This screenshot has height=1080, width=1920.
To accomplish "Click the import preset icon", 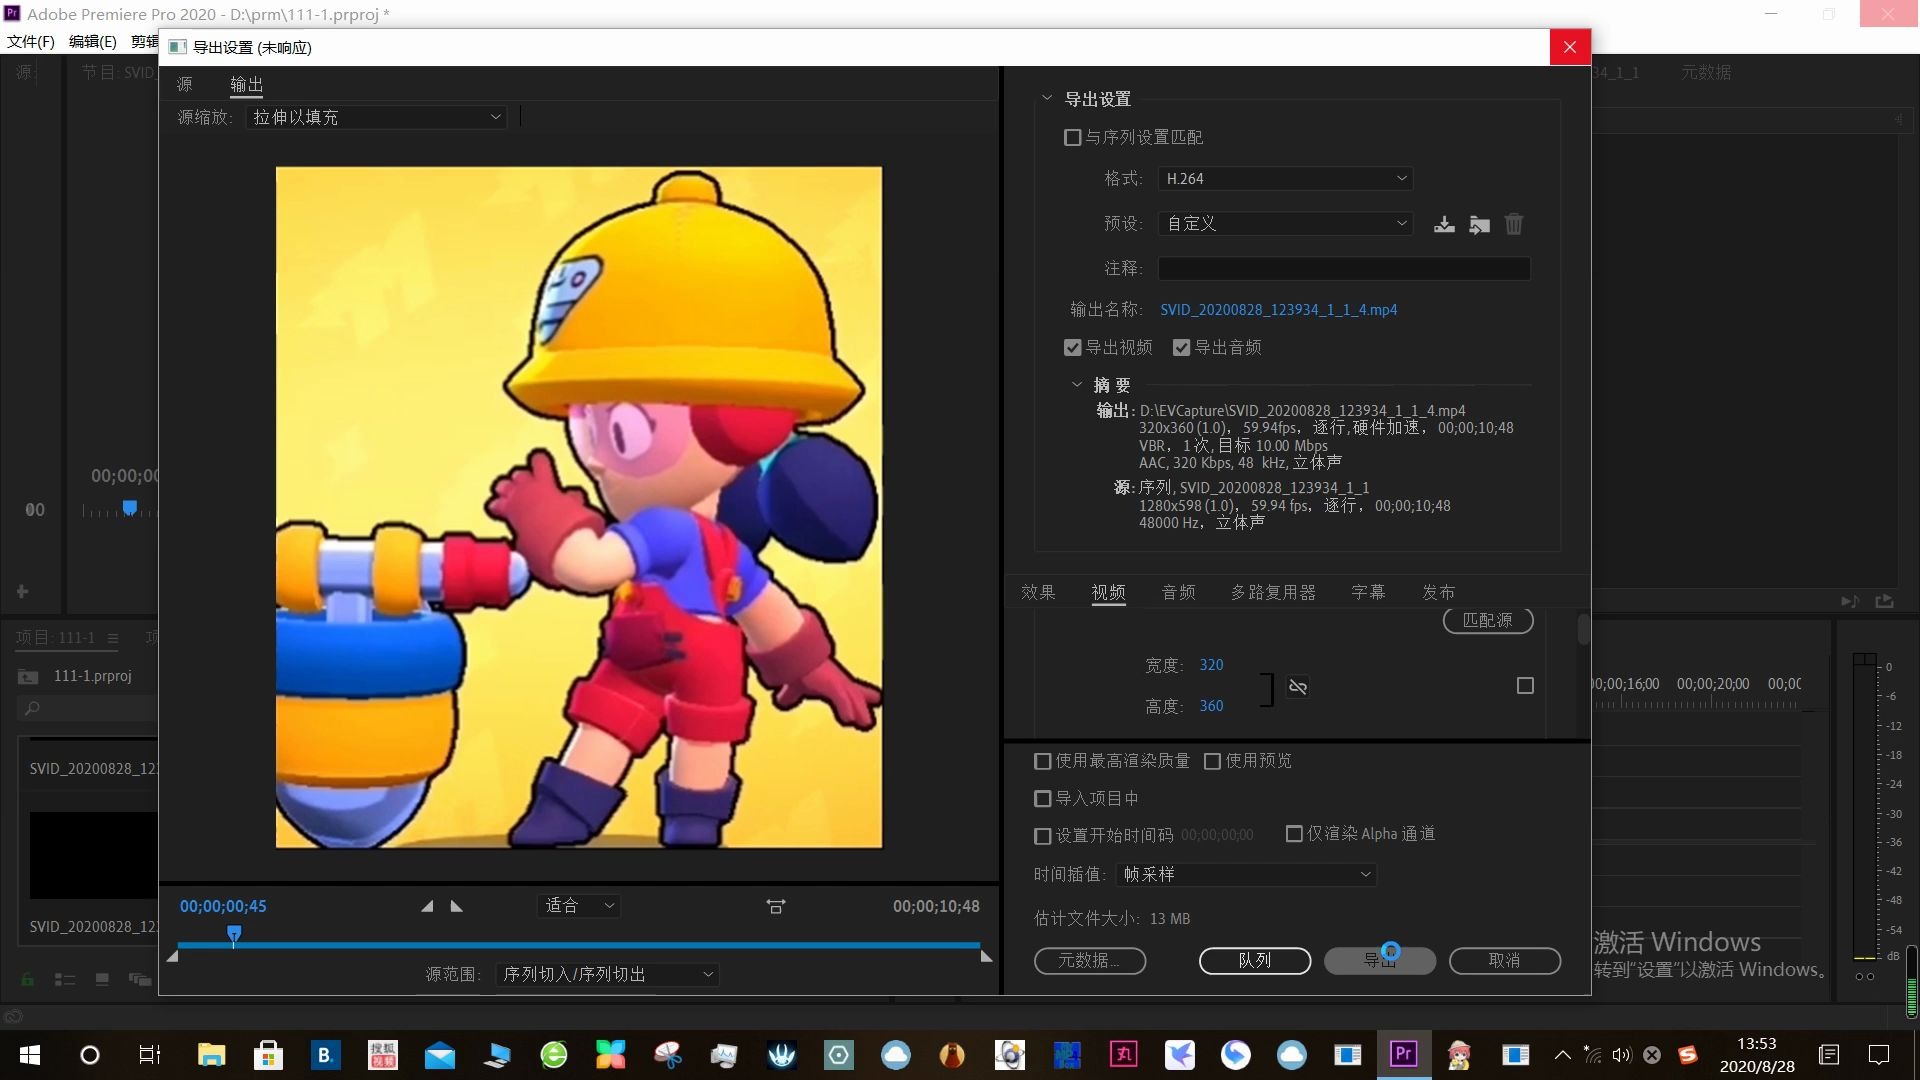I will (1480, 224).
